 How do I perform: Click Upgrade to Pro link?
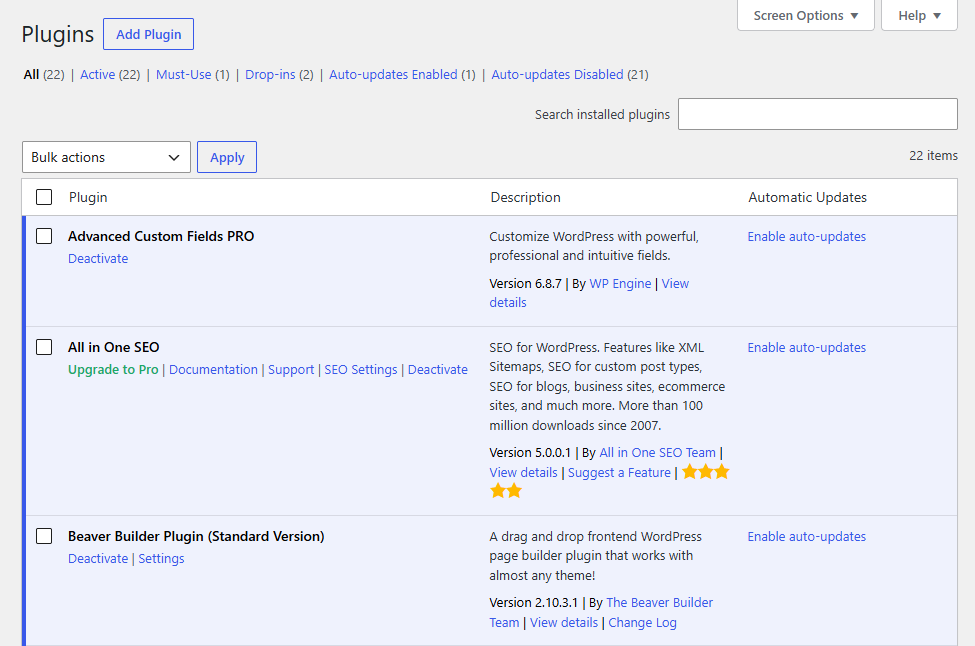click(113, 369)
